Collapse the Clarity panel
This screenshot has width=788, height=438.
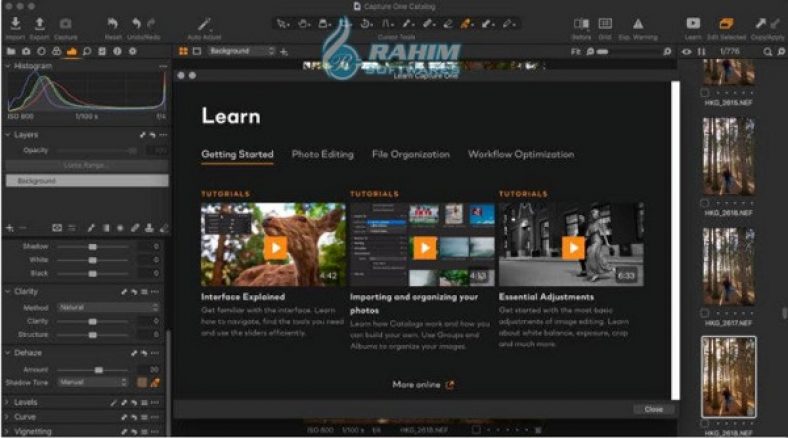pyautogui.click(x=8, y=291)
